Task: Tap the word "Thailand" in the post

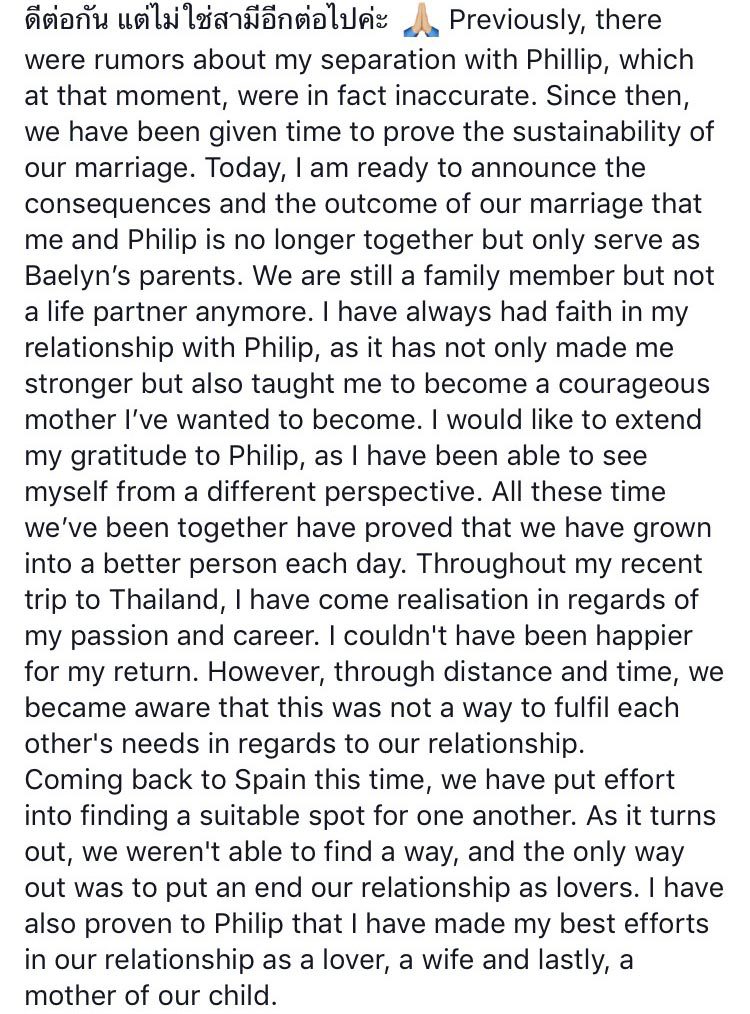Action: 166,599
